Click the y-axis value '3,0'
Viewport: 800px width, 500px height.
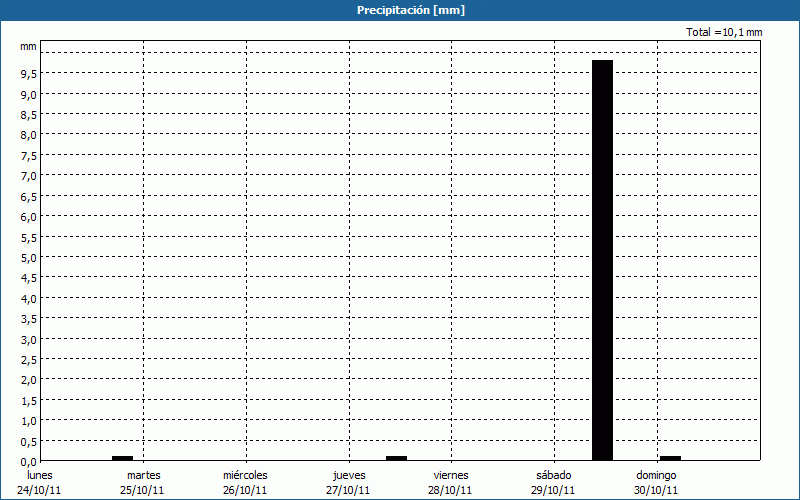click(29, 339)
